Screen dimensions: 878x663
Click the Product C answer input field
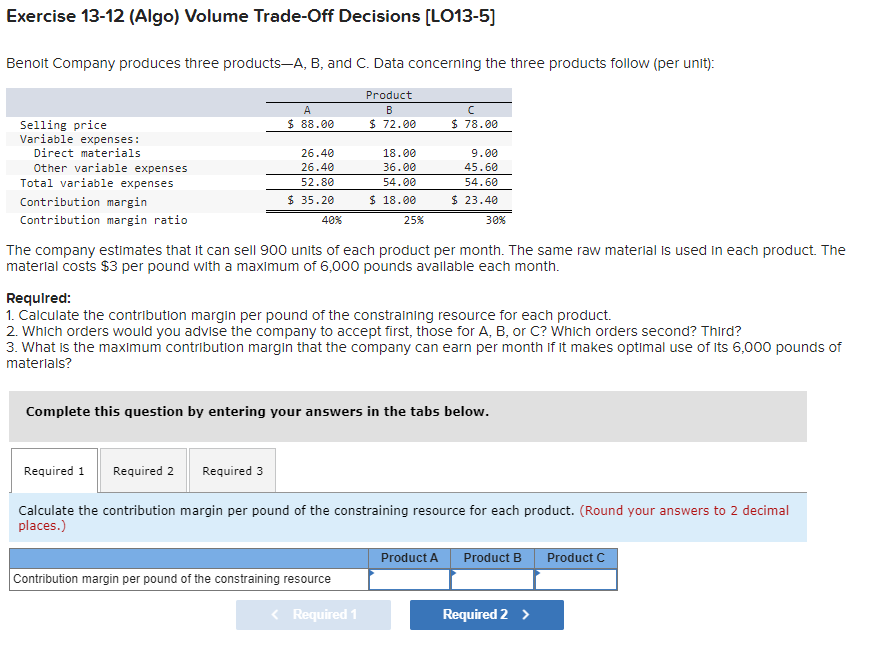point(575,580)
